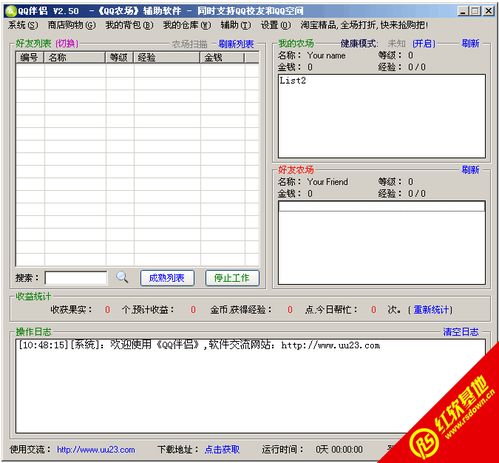This screenshot has width=499, height=463.
Task: Open the 商店购物(G) menu
Action: 72,25
